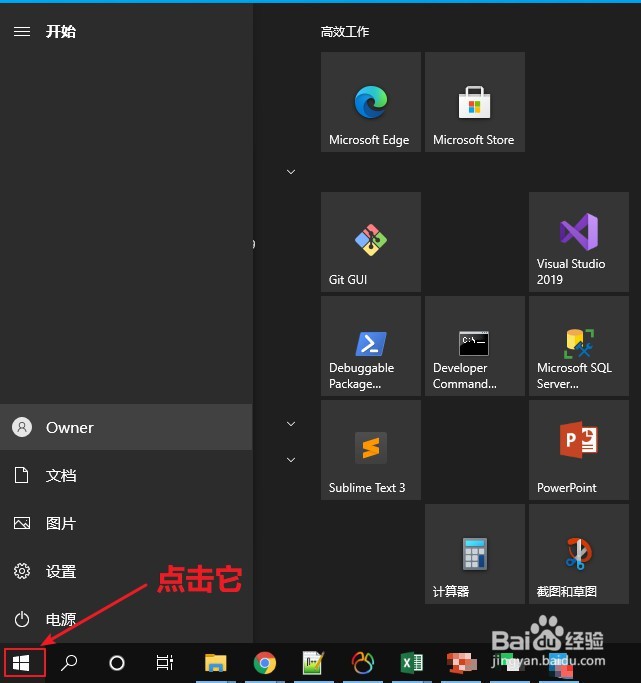Open Task View in taskbar

point(165,663)
